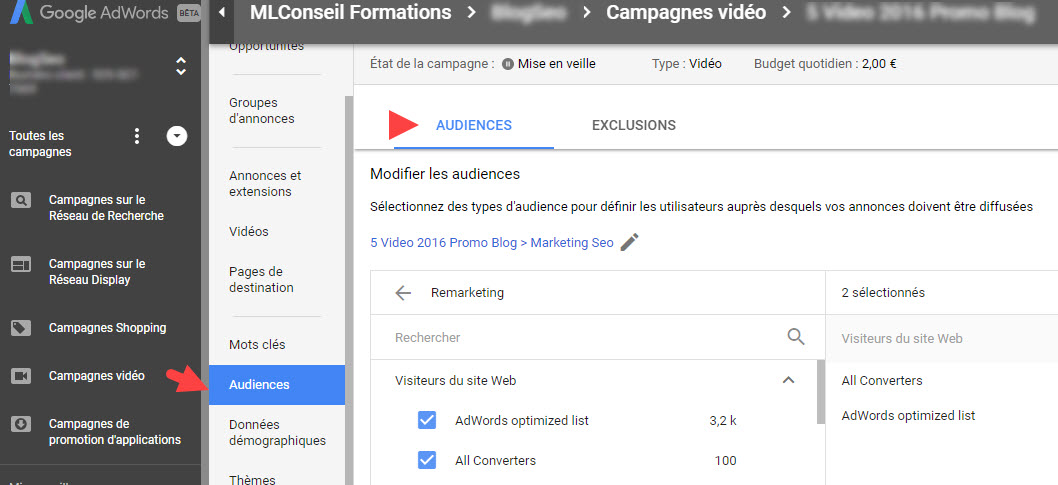The image size is (1058, 485).
Task: Open Pages de destination menu item
Action: click(261, 279)
